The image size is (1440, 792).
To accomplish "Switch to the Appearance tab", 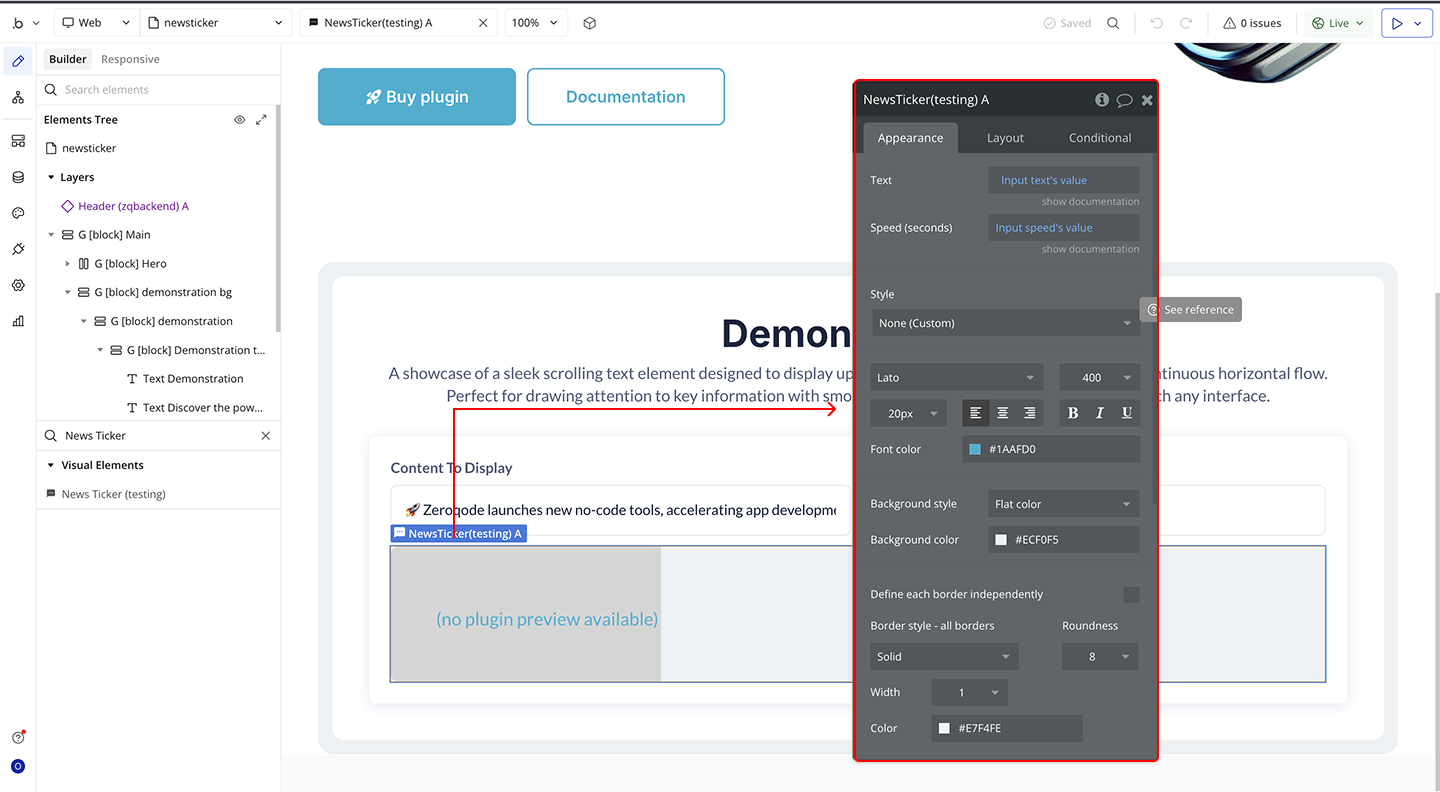I will click(910, 138).
